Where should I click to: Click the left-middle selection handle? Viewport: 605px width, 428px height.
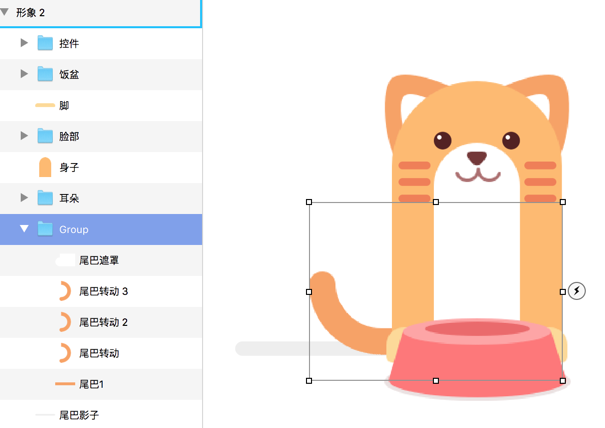pyautogui.click(x=309, y=292)
